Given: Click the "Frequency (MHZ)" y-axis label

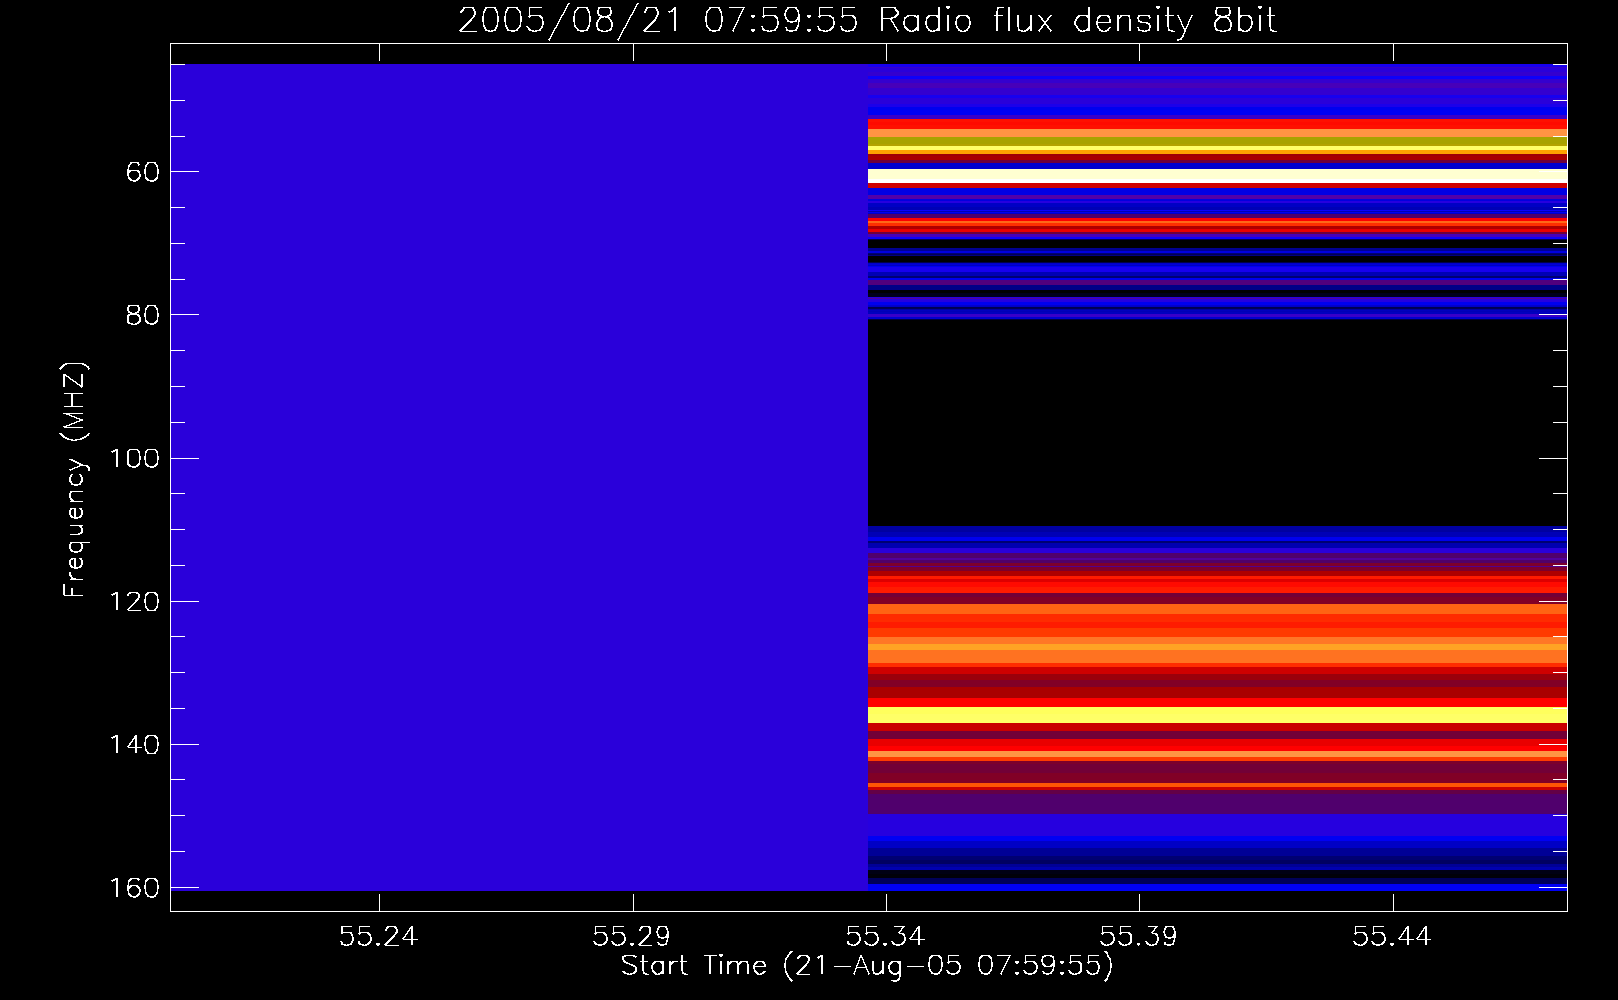Looking at the screenshot, I should pos(75,480).
